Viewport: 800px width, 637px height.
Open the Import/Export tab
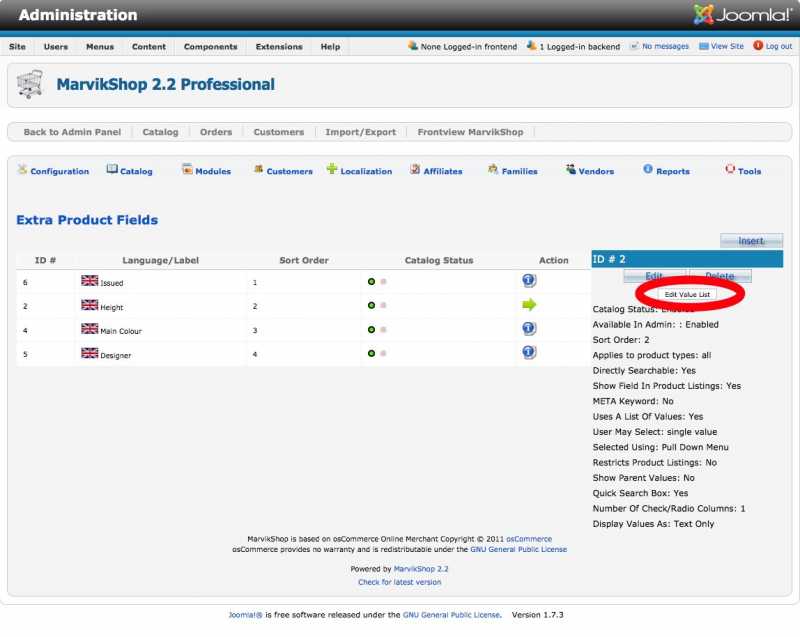click(361, 132)
